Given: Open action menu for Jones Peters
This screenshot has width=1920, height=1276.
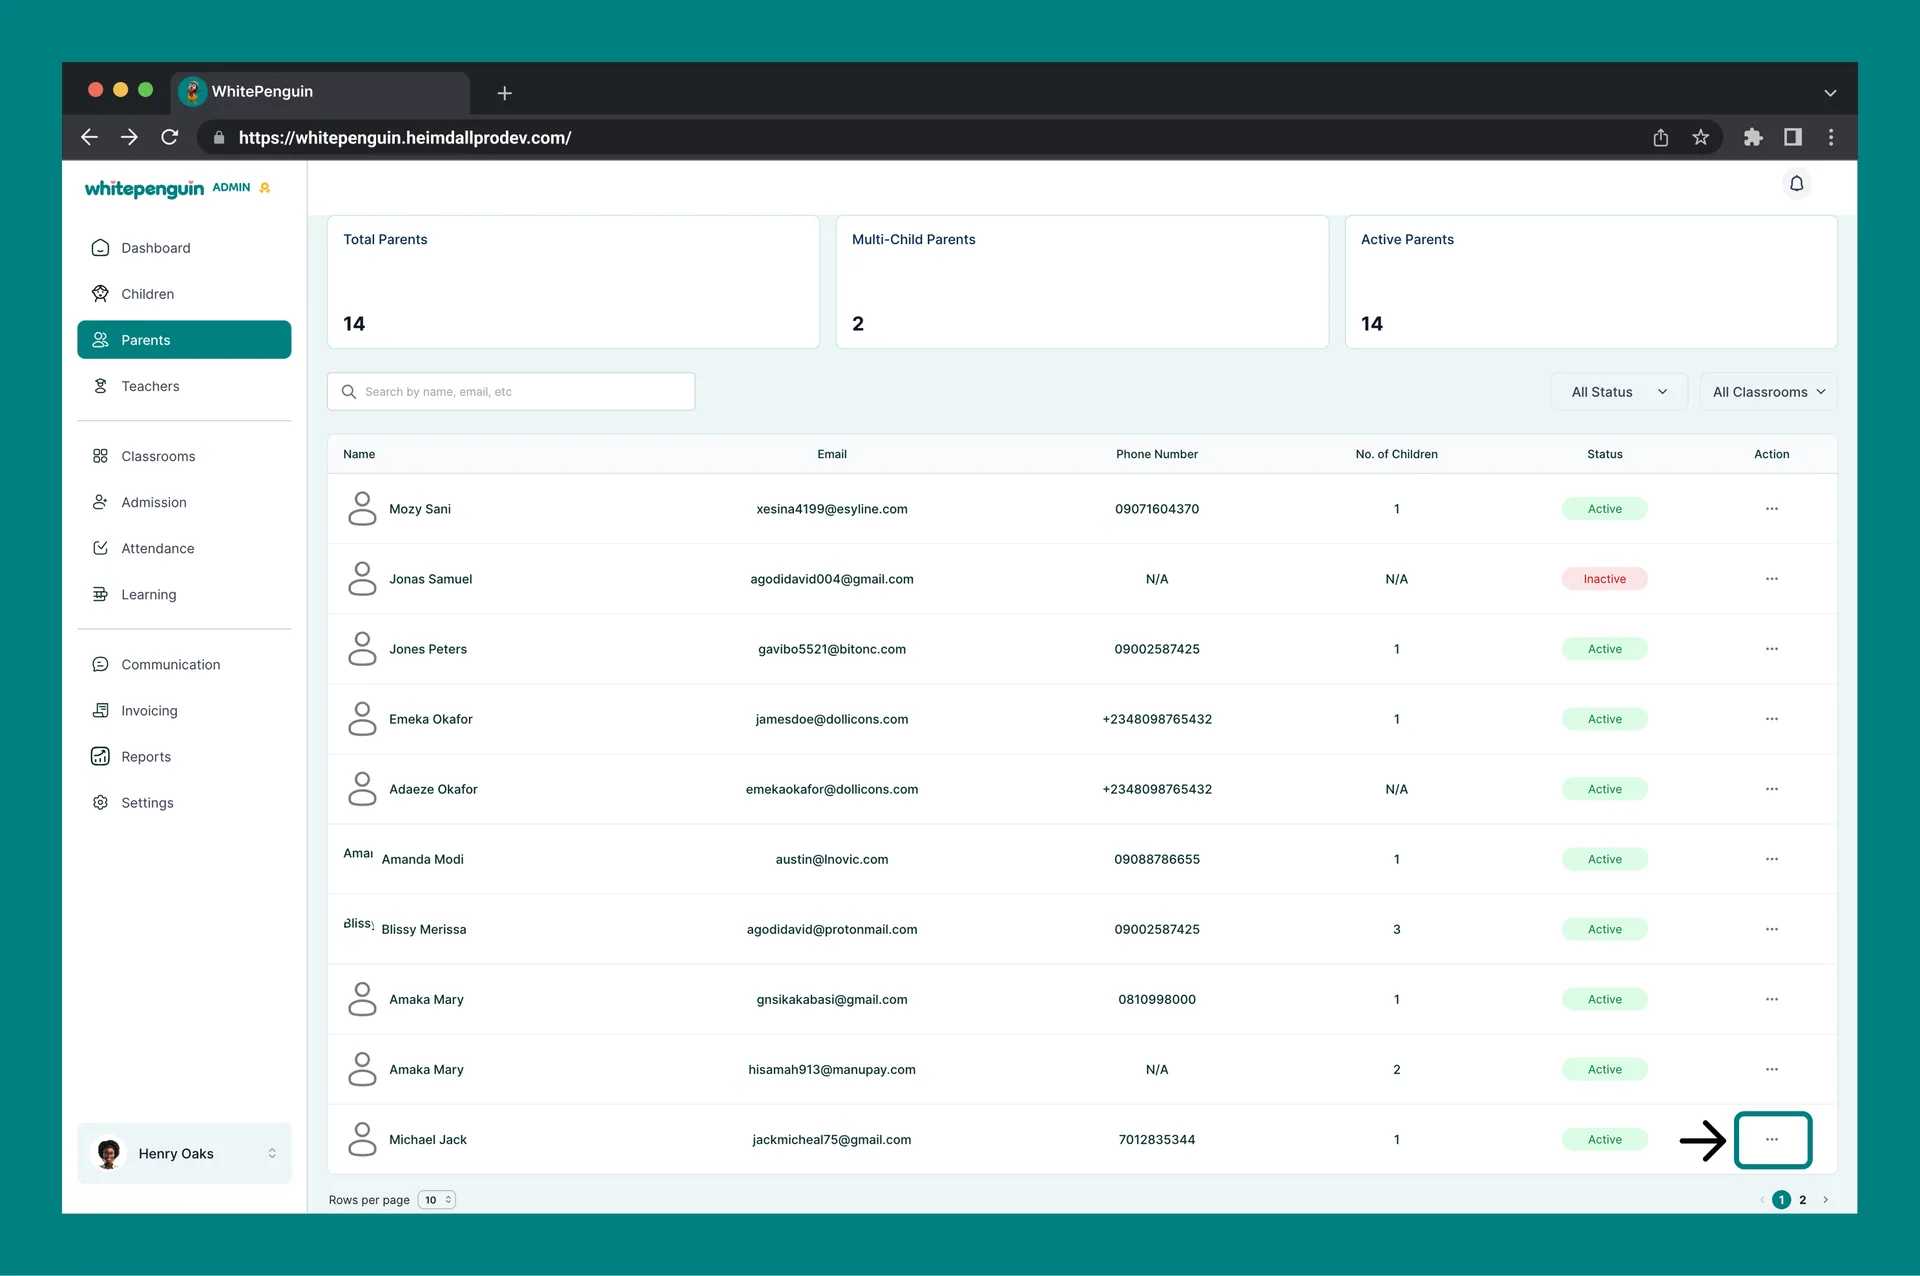Looking at the screenshot, I should coord(1771,649).
